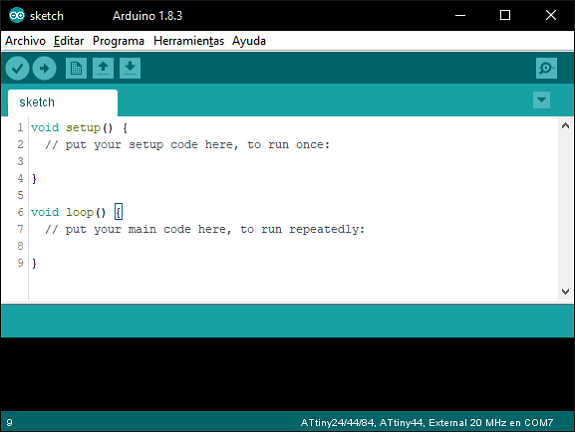Click the ATtiny44 board status text
Screen dimensions: 575x432
click(426, 423)
